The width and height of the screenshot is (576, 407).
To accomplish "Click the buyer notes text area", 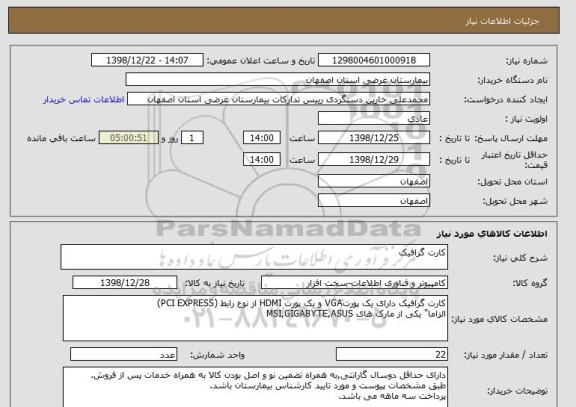I will [x=255, y=387].
